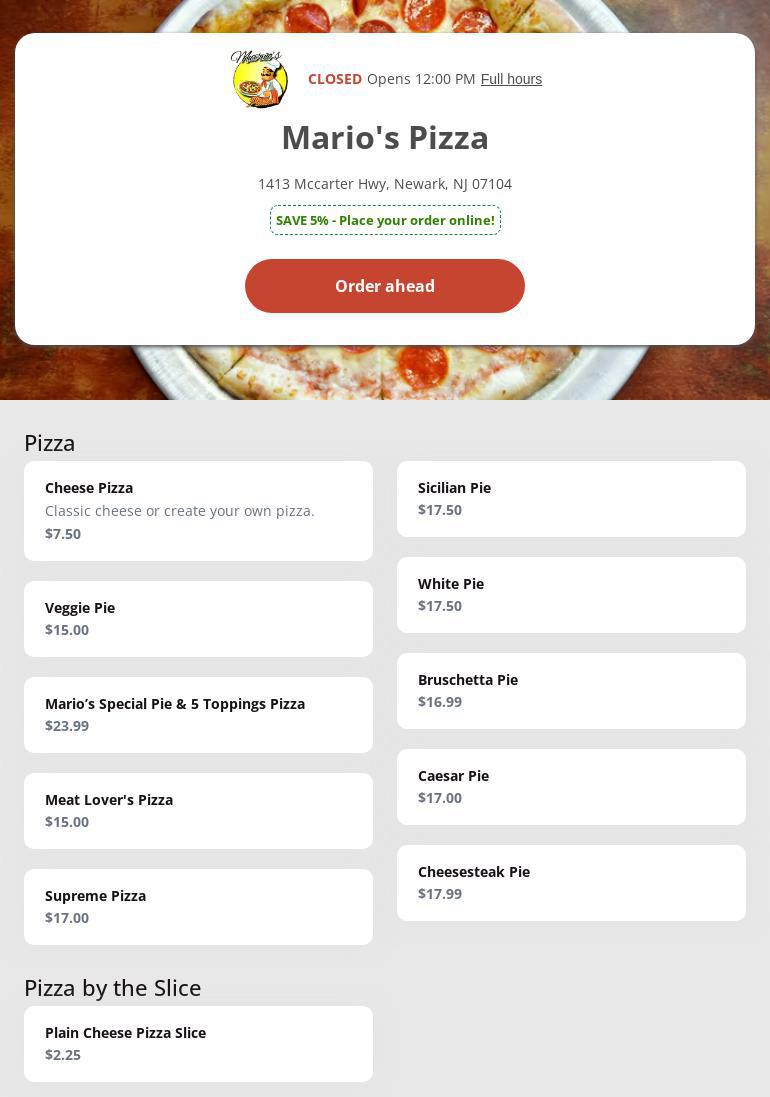Open the Meat Lover's Pizza card
The image size is (770, 1097).
click(199, 810)
